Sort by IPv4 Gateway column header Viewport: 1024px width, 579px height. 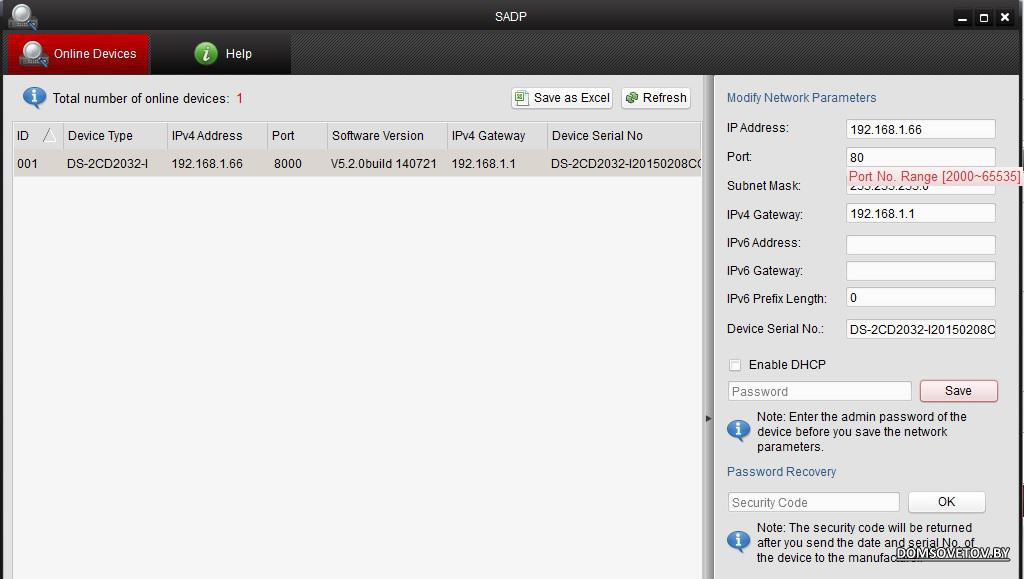coord(497,136)
